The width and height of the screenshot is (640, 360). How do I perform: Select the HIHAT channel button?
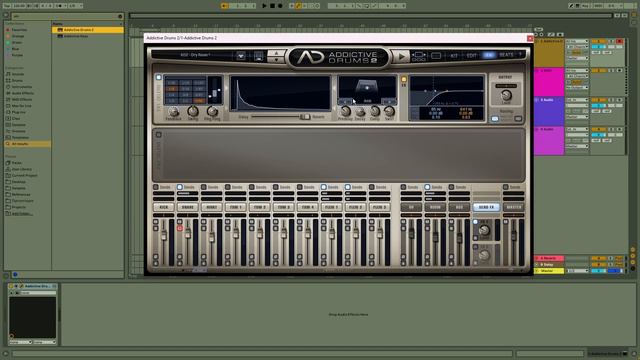click(x=212, y=207)
